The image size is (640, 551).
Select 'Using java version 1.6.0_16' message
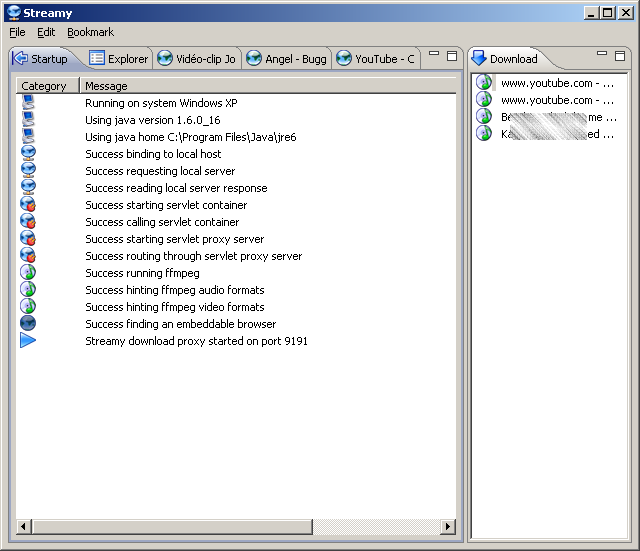153,120
